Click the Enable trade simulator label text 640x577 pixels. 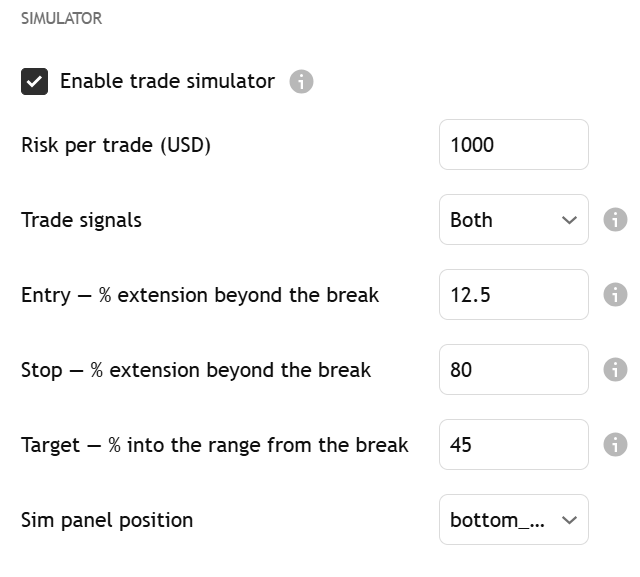click(167, 81)
